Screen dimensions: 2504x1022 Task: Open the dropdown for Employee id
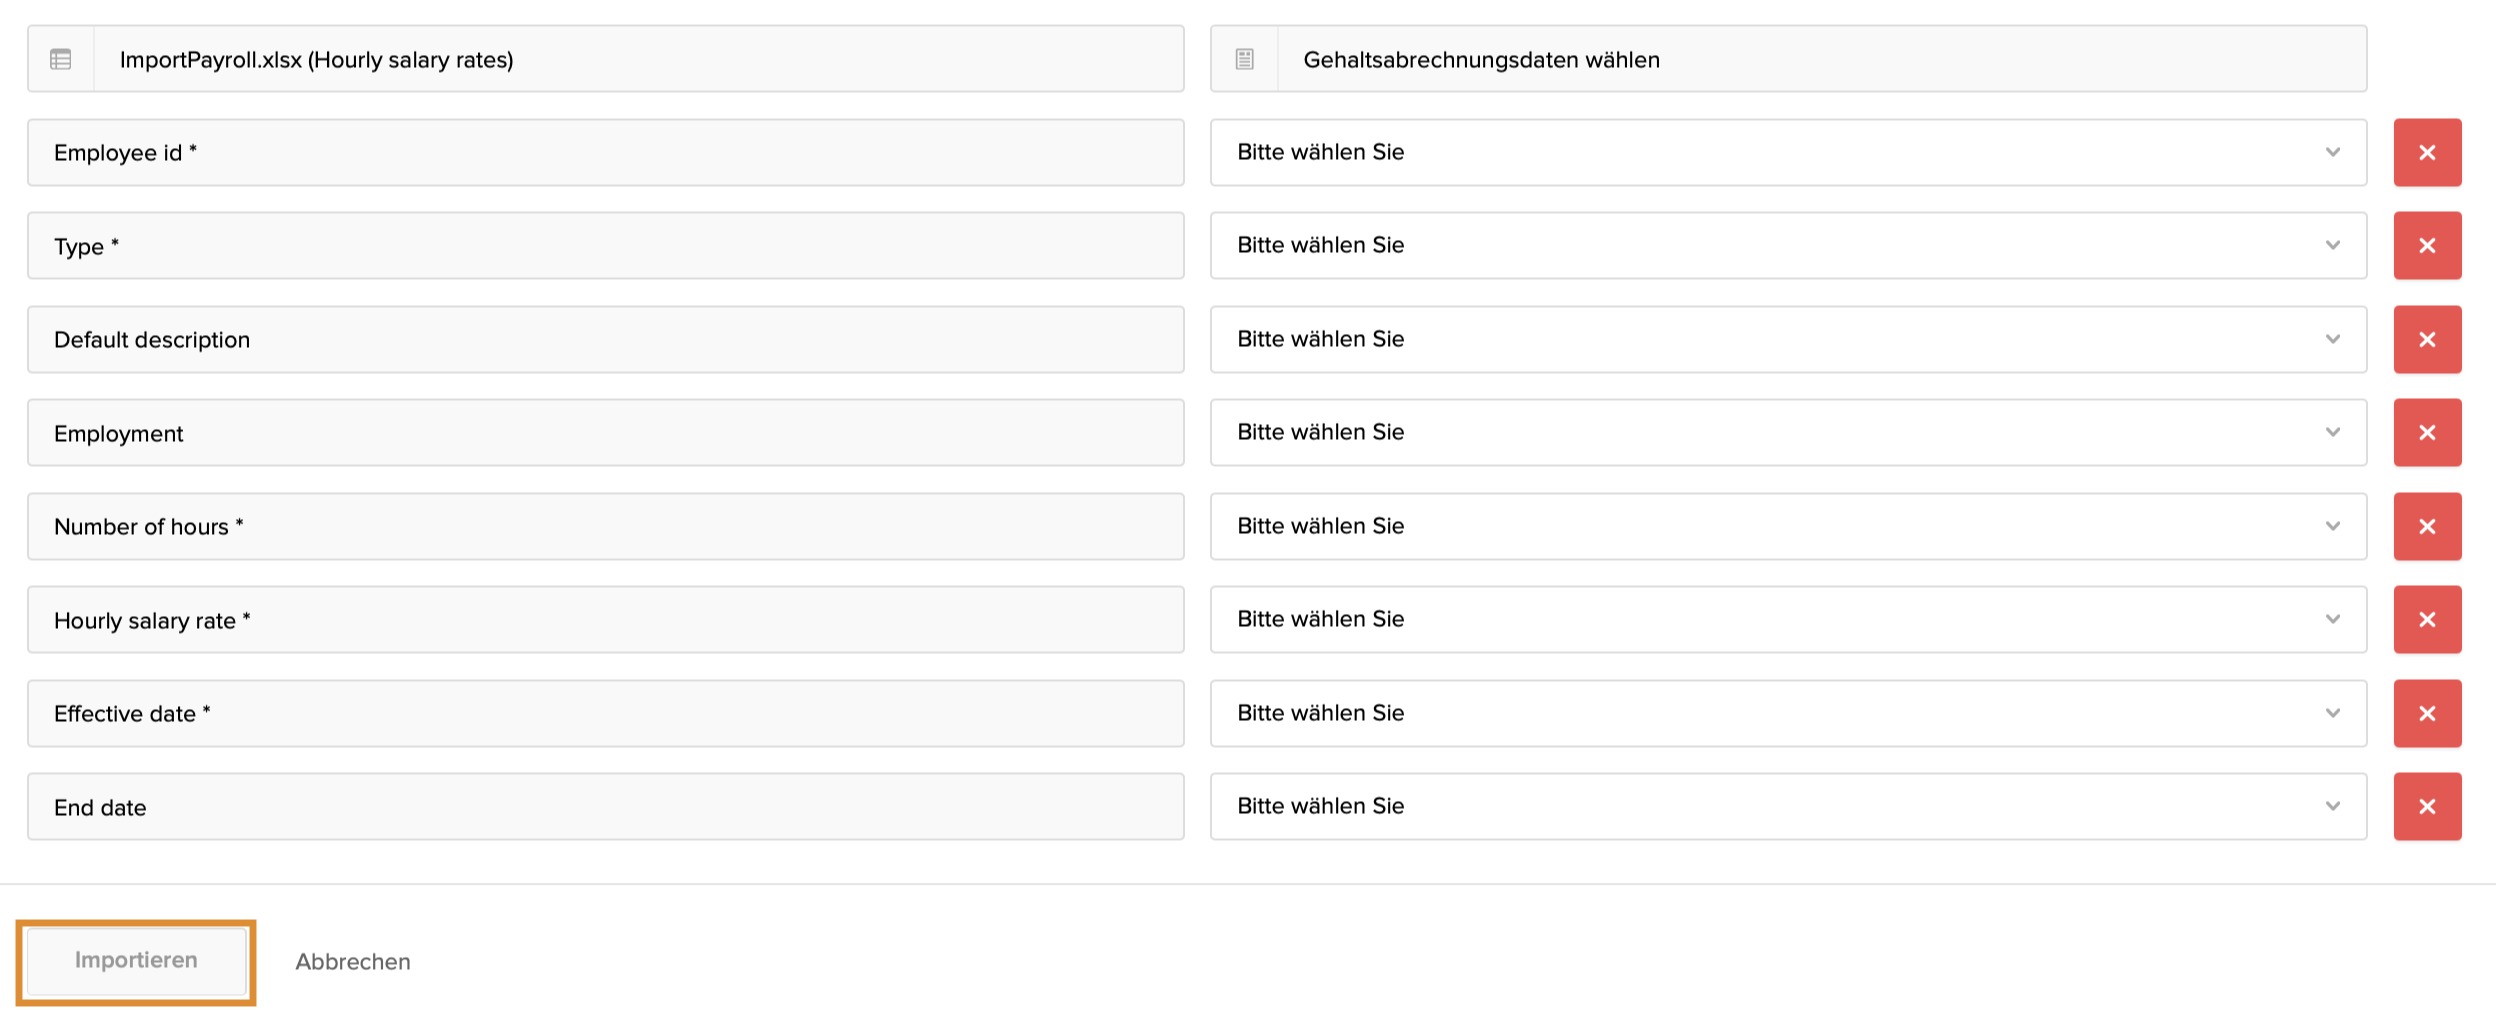tap(1787, 153)
